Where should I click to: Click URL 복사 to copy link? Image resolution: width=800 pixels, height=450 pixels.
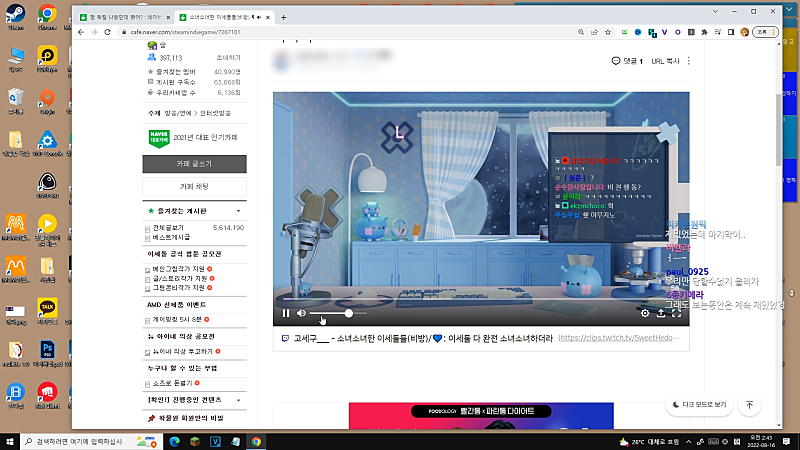pos(665,61)
